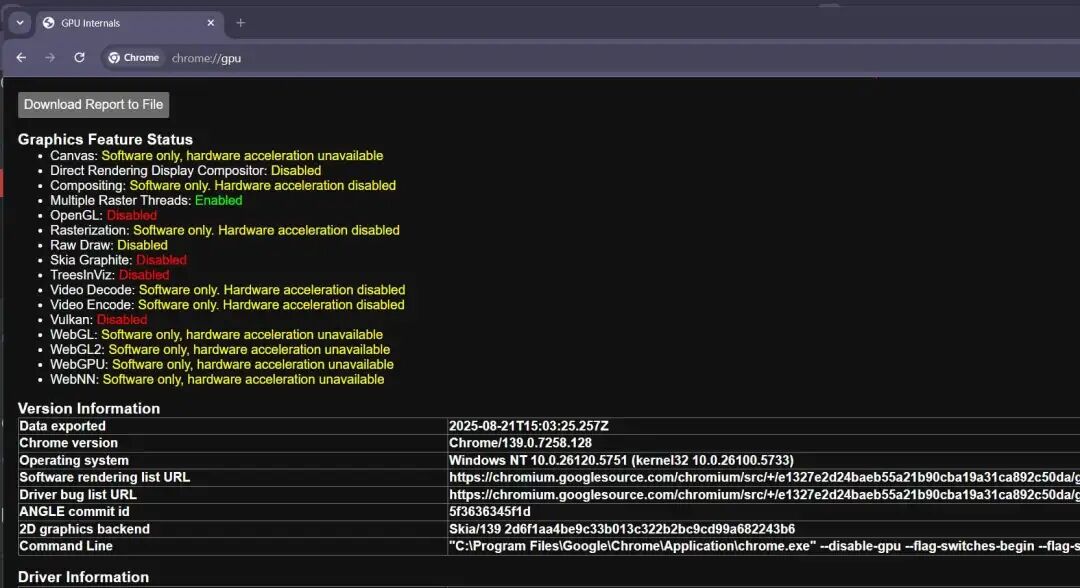Select the GPU Internals tab

[x=127, y=23]
